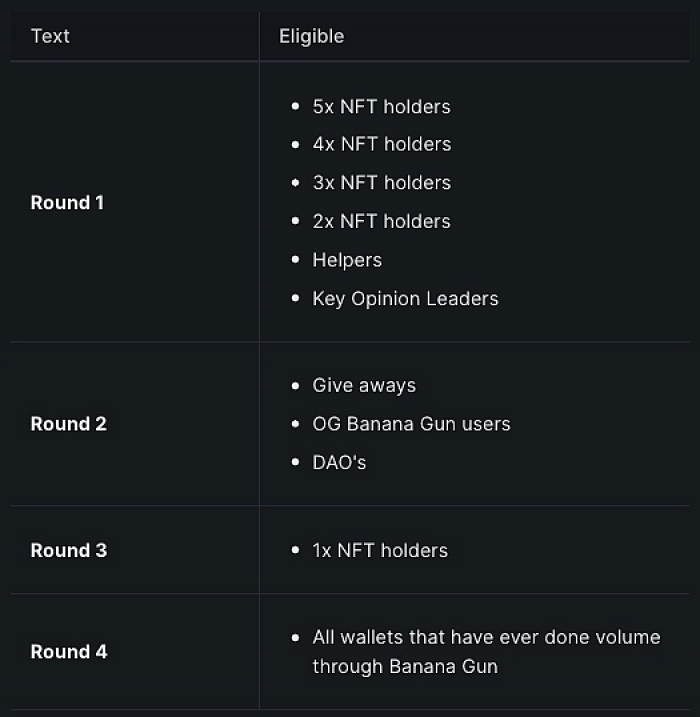Click the bullet before 'Give aways'
Viewport: 700px width, 717px height.
pos(295,385)
